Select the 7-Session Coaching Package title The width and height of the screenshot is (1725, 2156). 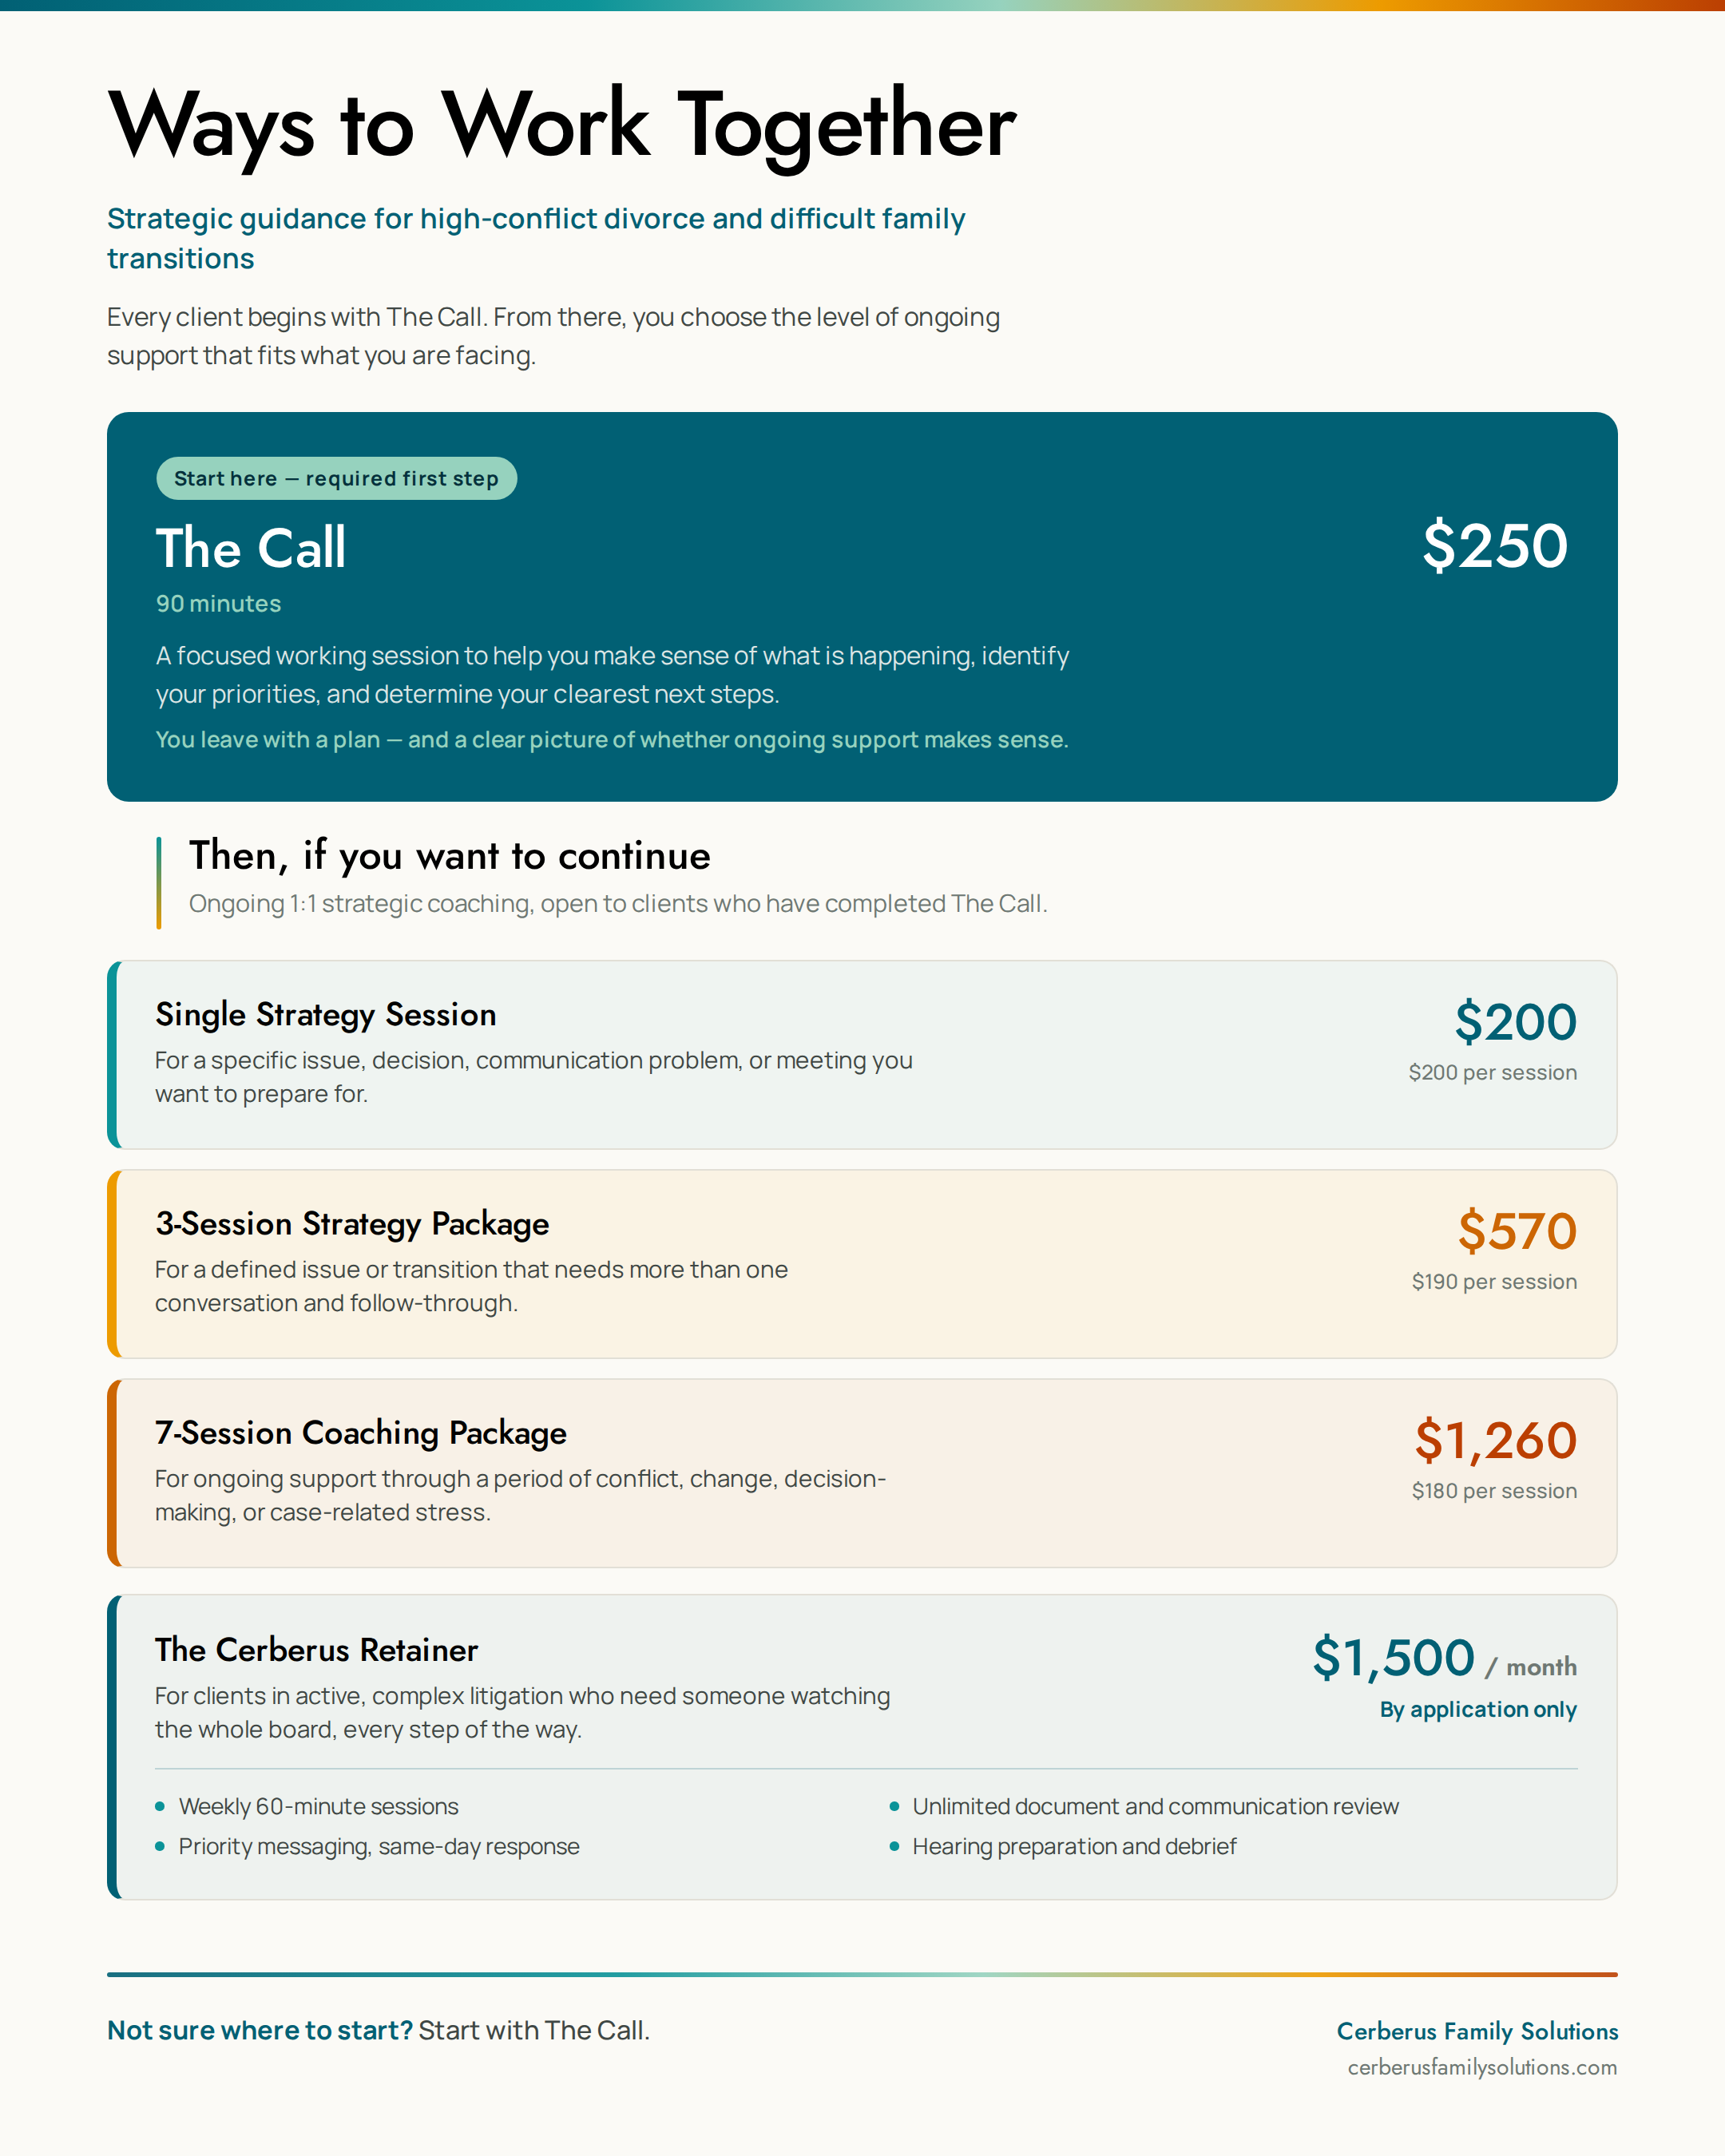pos(361,1432)
